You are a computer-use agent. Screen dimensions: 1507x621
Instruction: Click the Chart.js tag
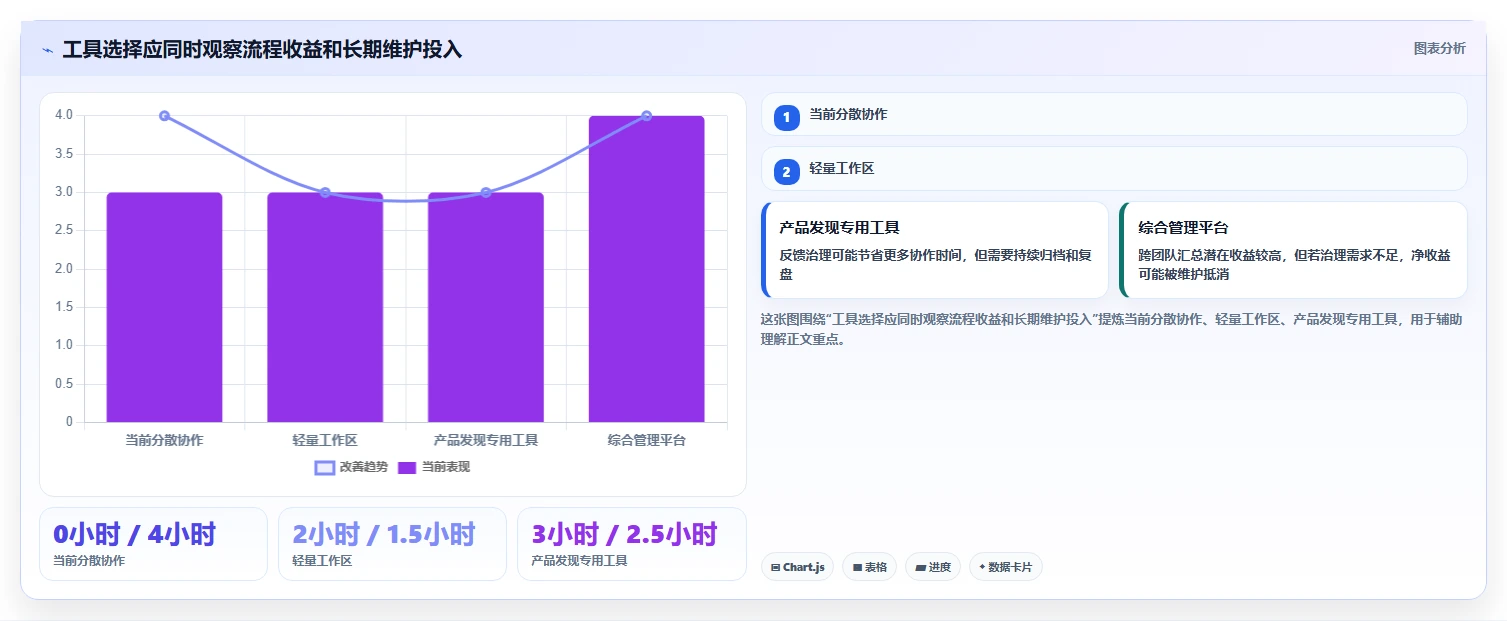tap(797, 567)
